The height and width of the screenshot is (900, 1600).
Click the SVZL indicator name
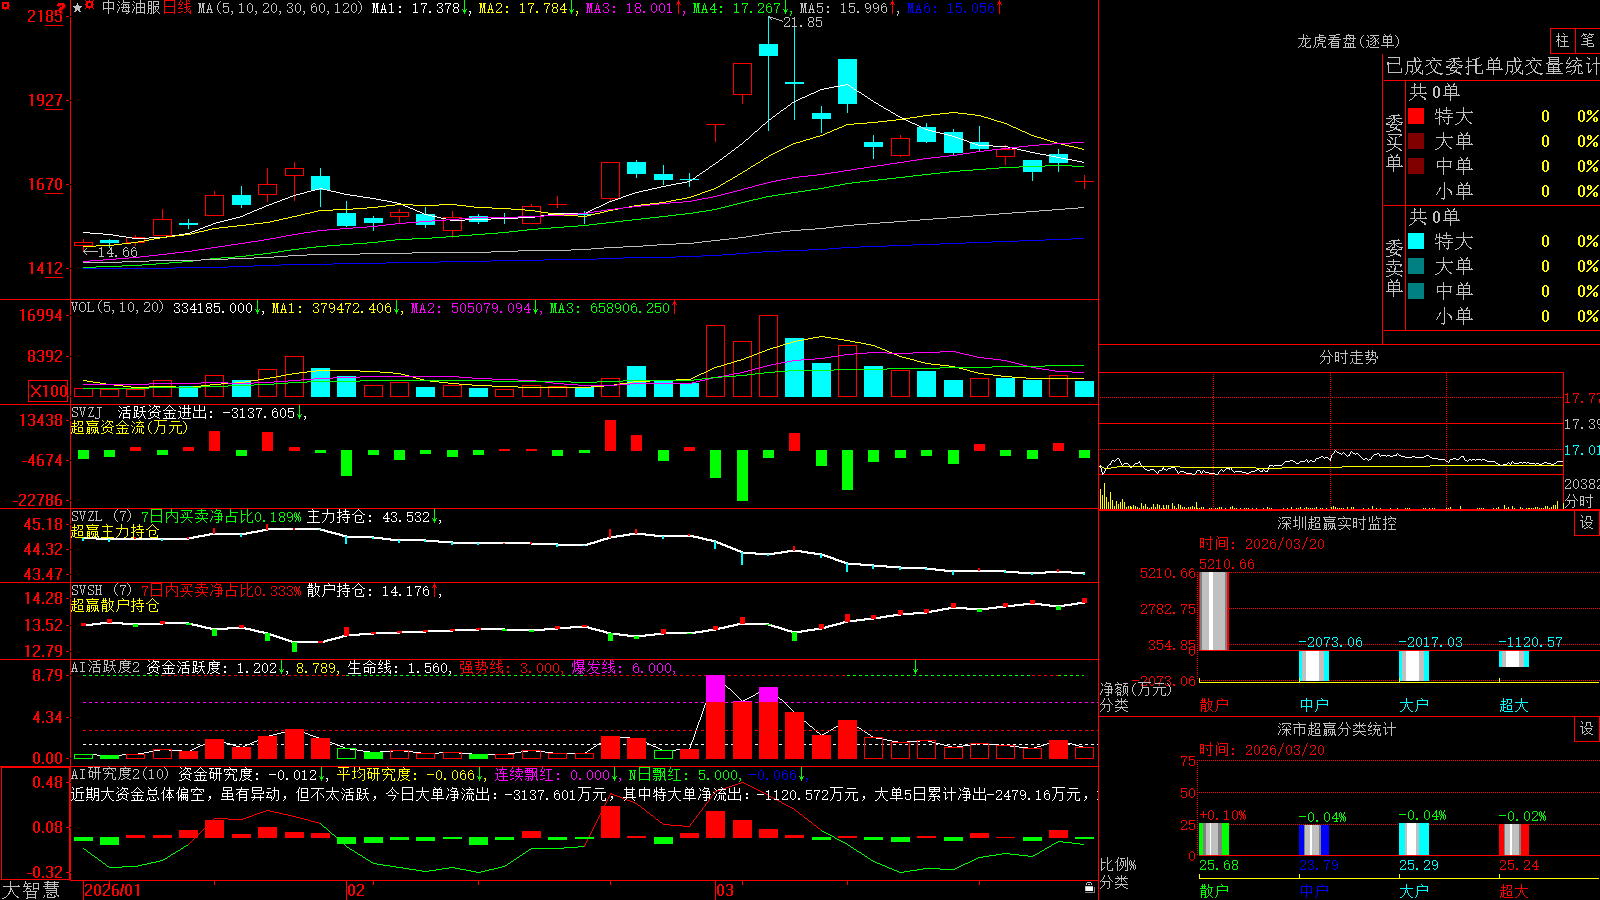pos(86,516)
